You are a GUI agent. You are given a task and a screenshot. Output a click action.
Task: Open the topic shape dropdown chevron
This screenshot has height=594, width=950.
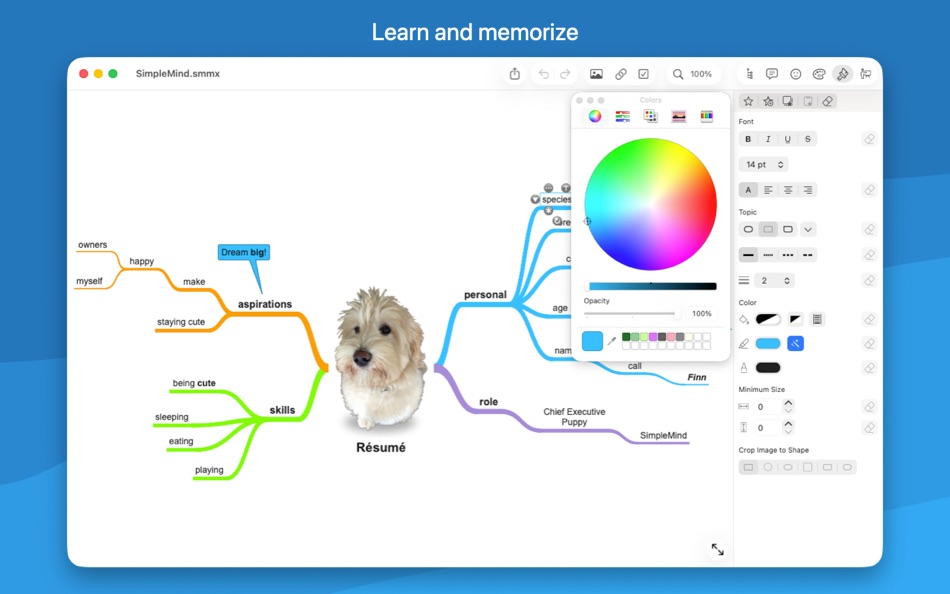(x=806, y=229)
